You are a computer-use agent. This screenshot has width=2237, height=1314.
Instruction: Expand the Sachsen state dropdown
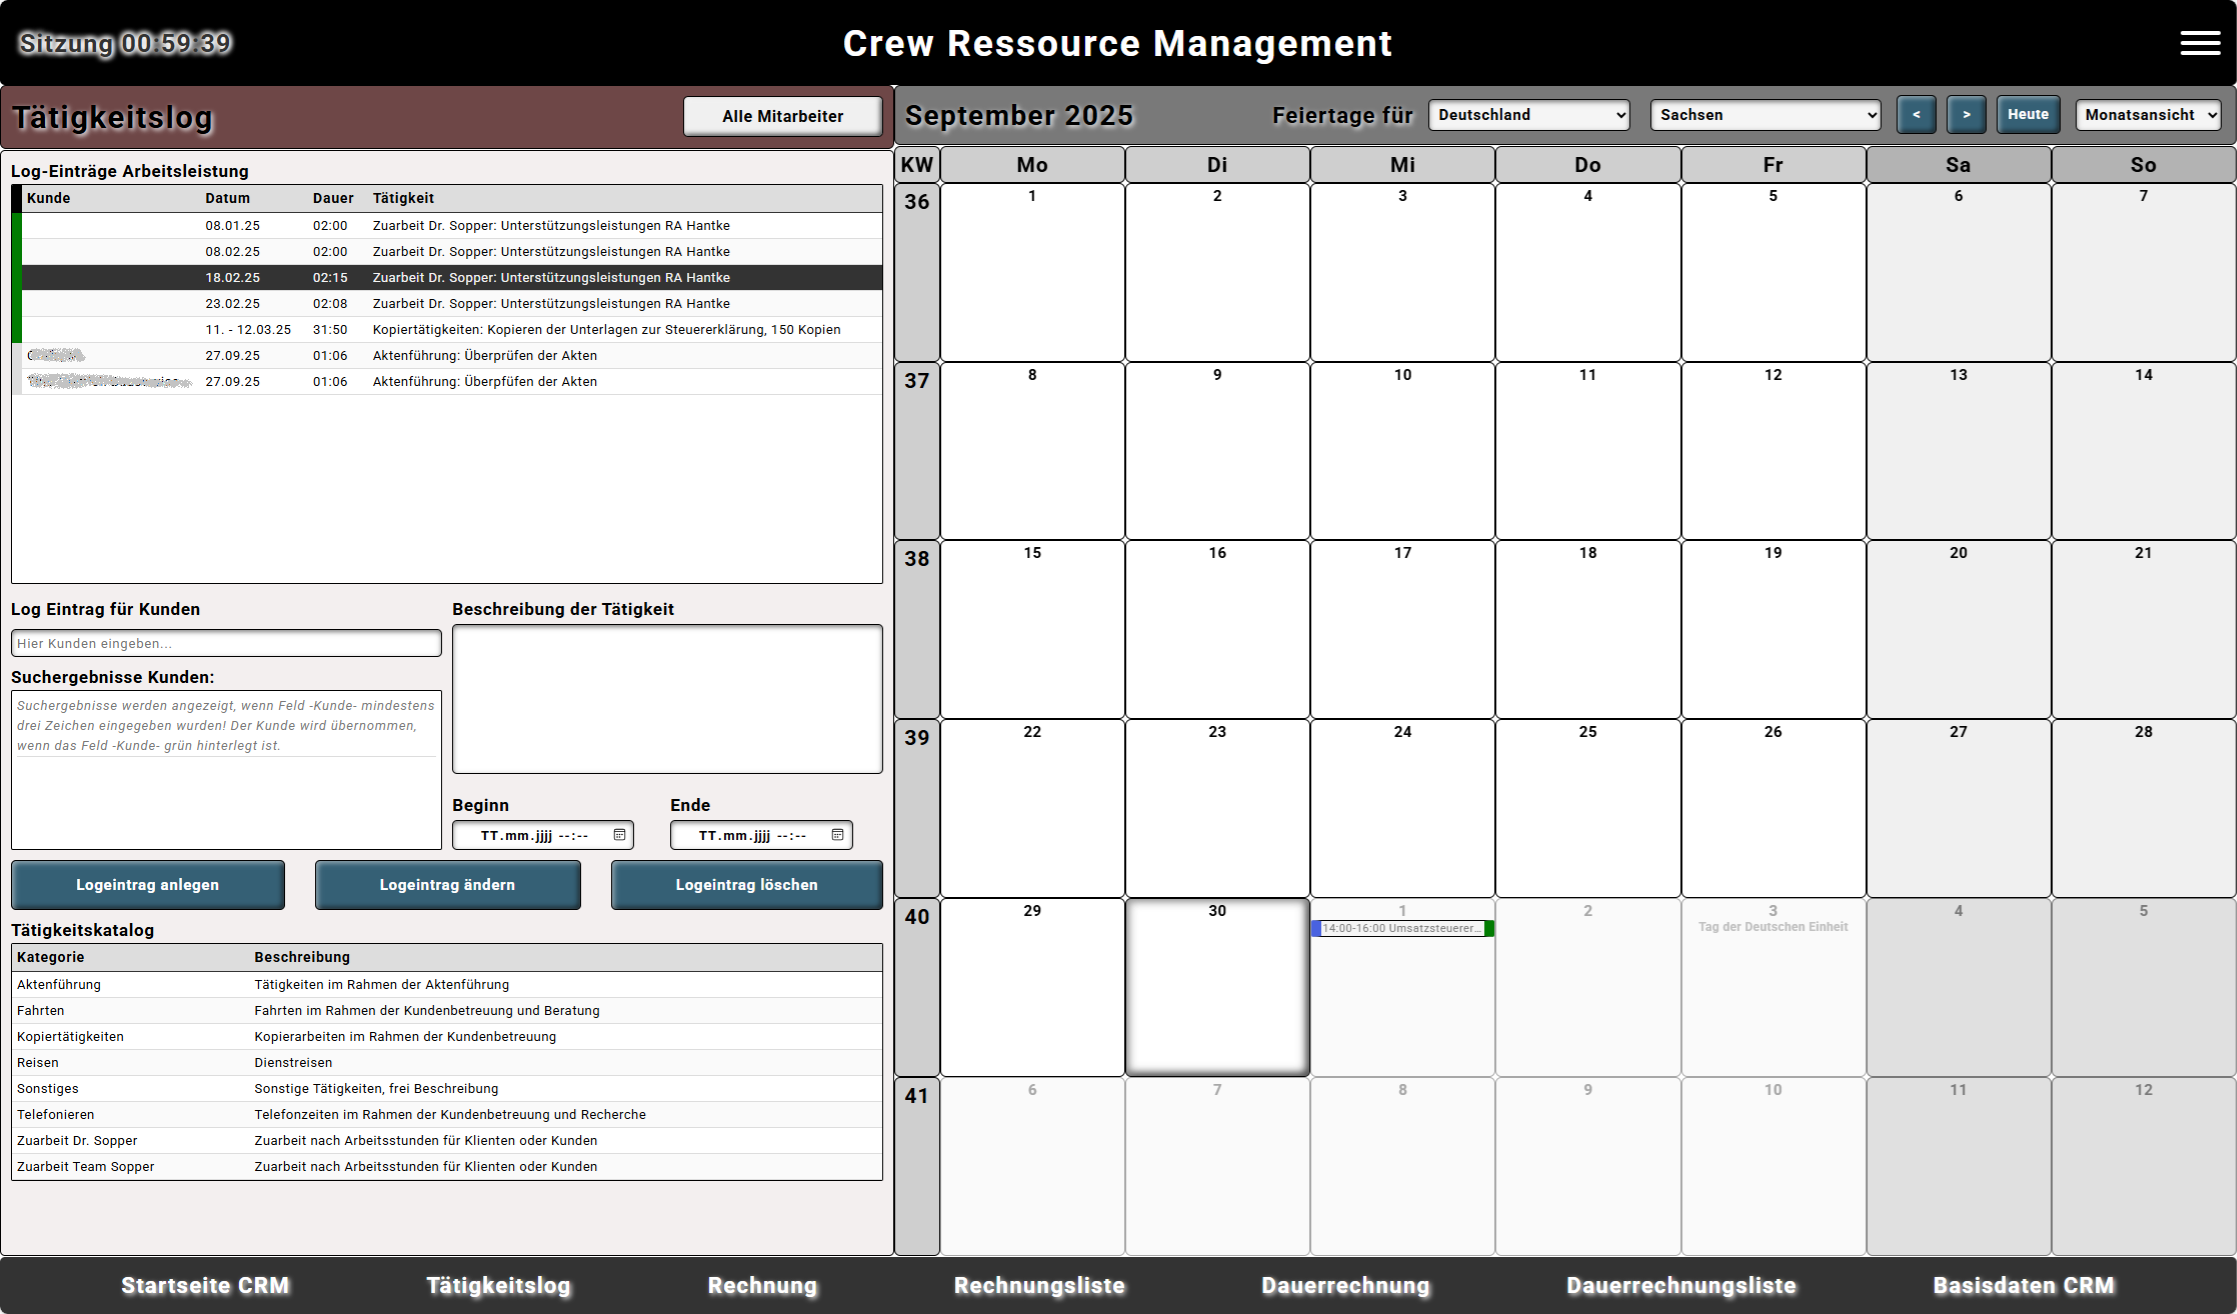coord(1764,115)
